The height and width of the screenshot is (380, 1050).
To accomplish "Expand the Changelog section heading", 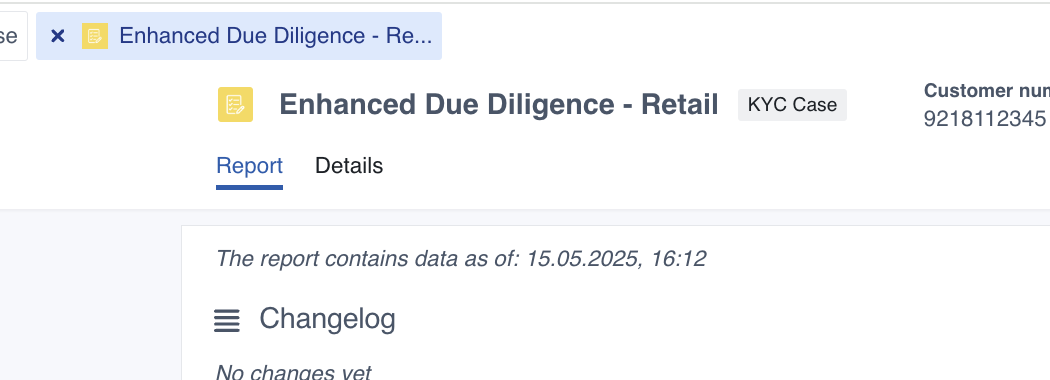I will click(x=327, y=319).
